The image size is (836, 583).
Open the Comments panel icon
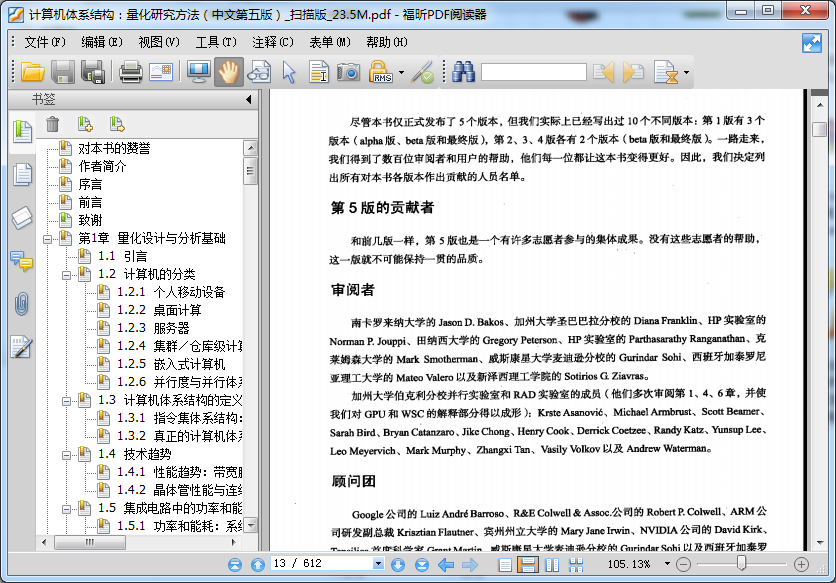click(x=22, y=261)
